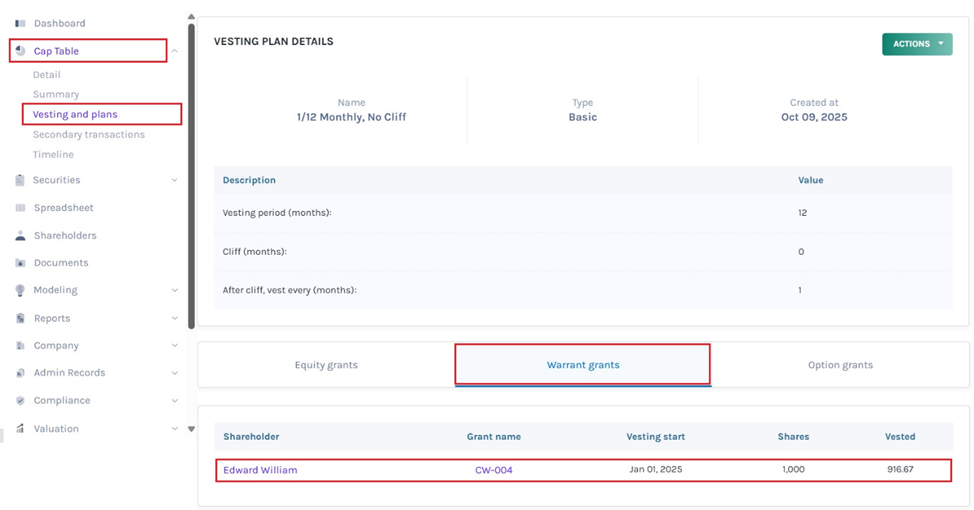Collapse the Cap Table menu chevron

174,51
